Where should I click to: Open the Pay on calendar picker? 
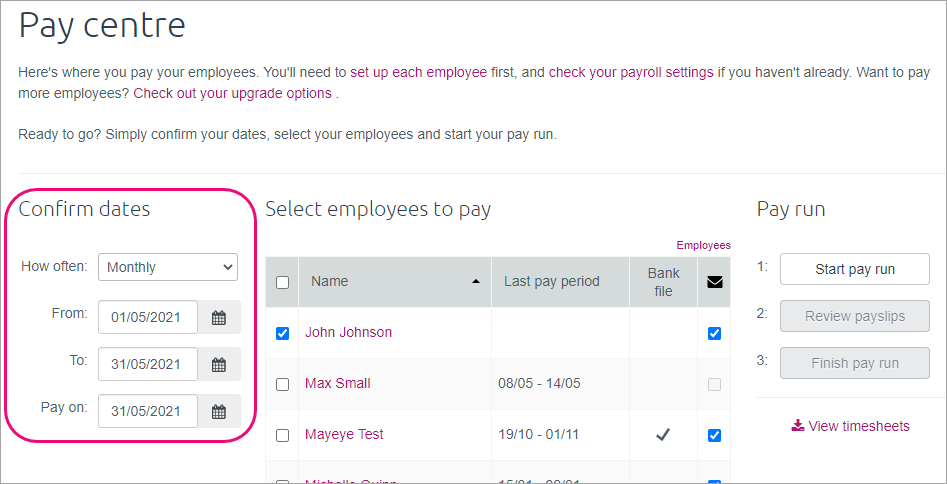tap(219, 411)
